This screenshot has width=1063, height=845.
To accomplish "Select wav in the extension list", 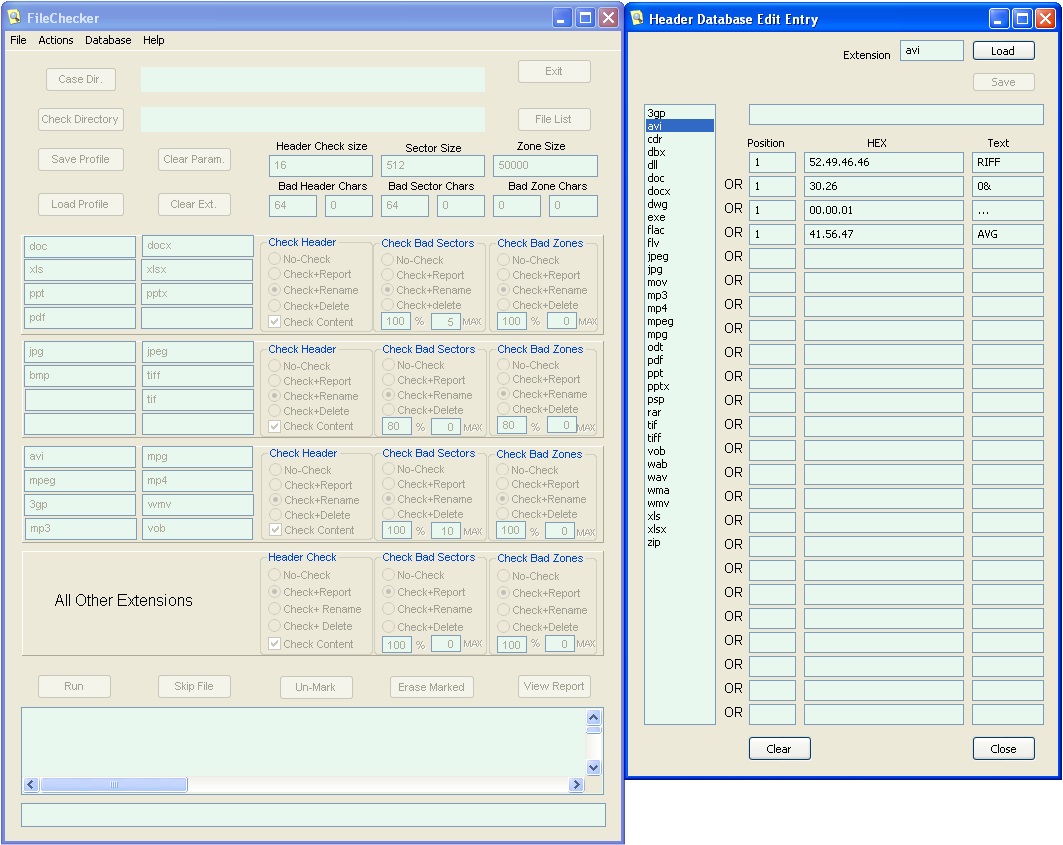I will point(679,477).
